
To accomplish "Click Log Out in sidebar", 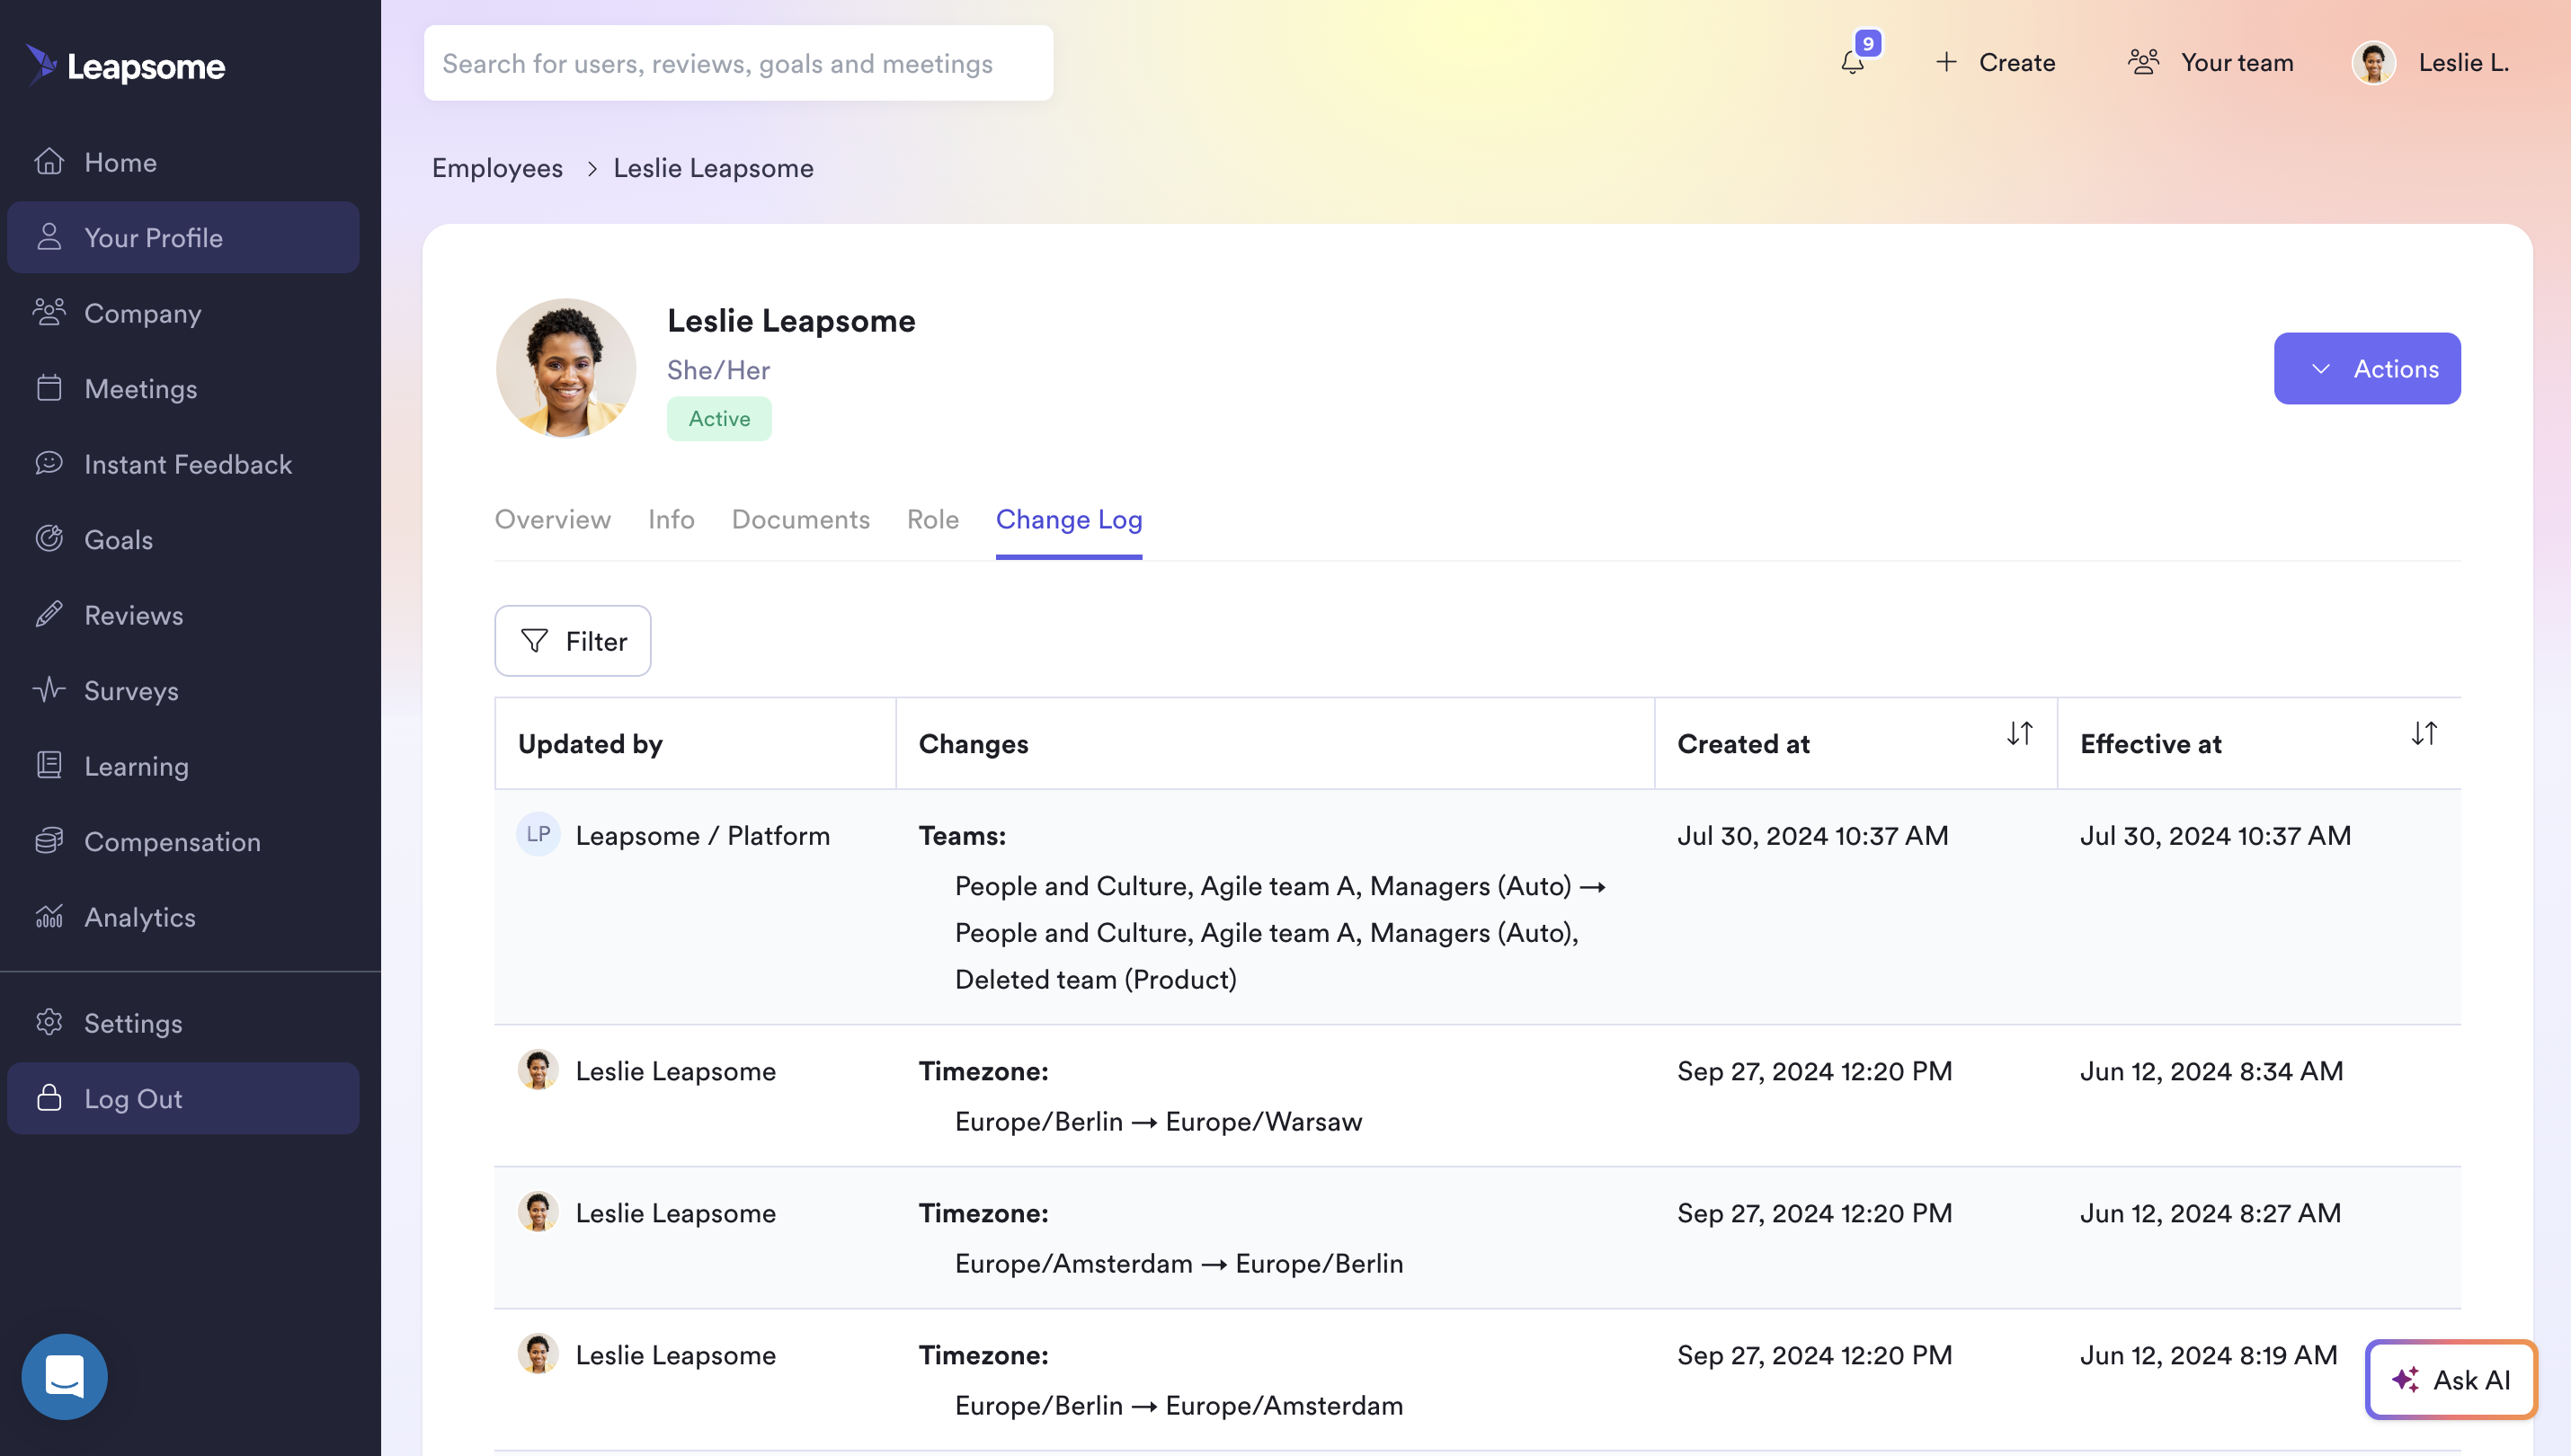I will 183,1098.
